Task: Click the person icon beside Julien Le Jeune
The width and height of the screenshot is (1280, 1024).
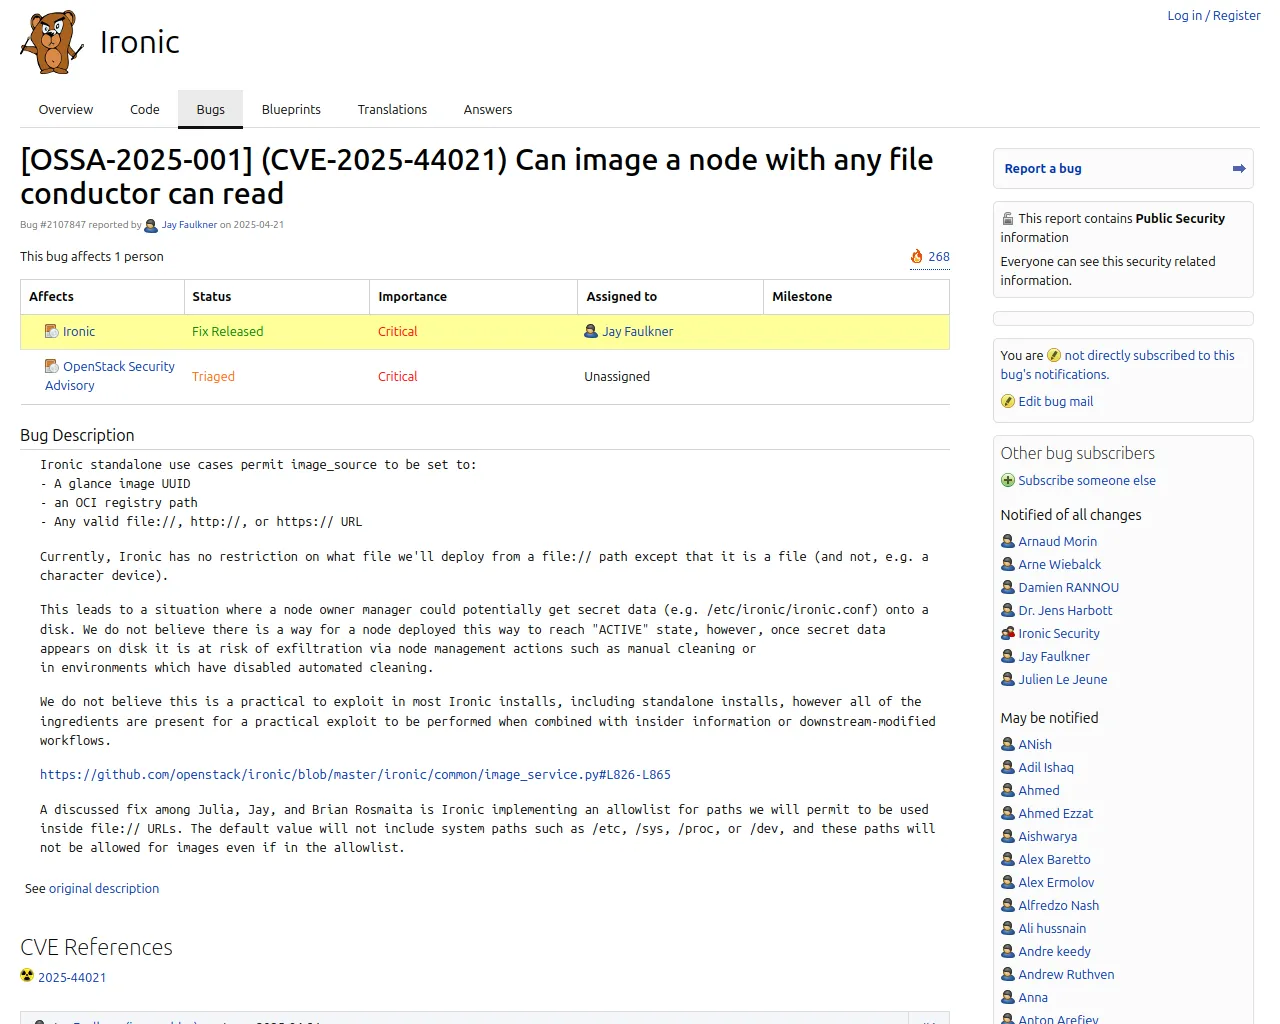Action: pos(1008,679)
